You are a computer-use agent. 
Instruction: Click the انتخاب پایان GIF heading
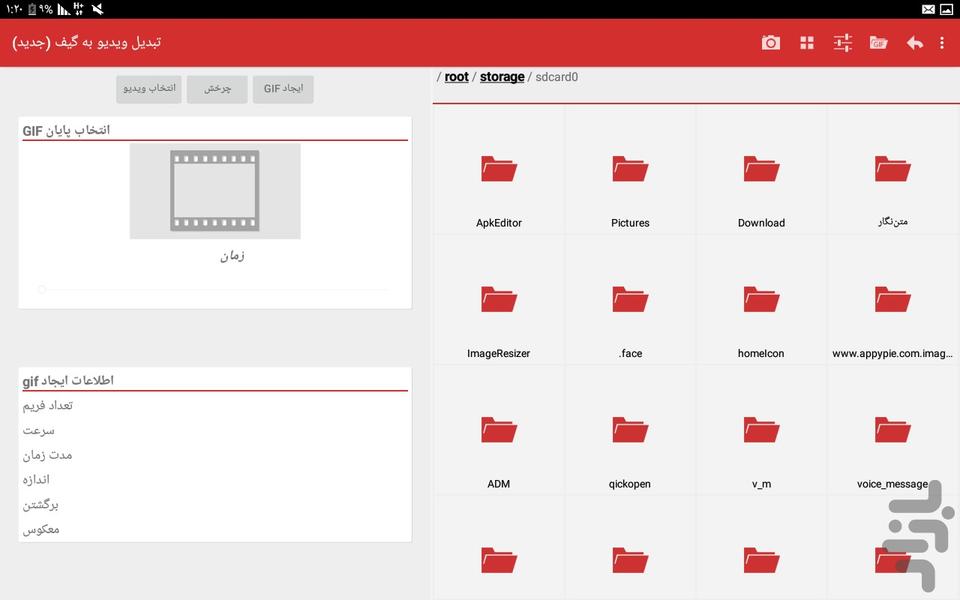click(x=66, y=130)
